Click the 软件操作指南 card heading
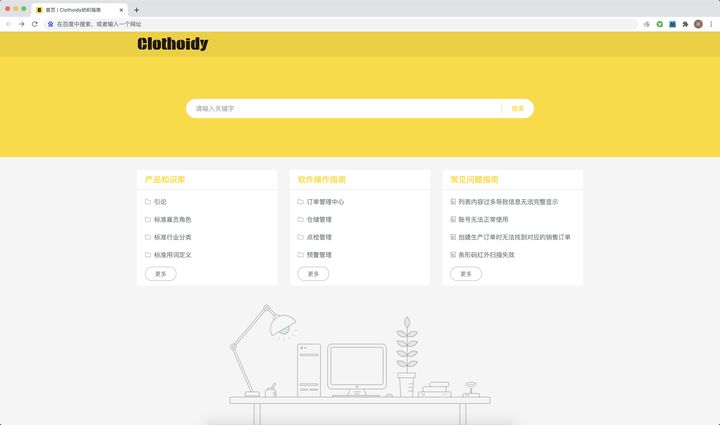This screenshot has width=720, height=425. pyautogui.click(x=321, y=179)
